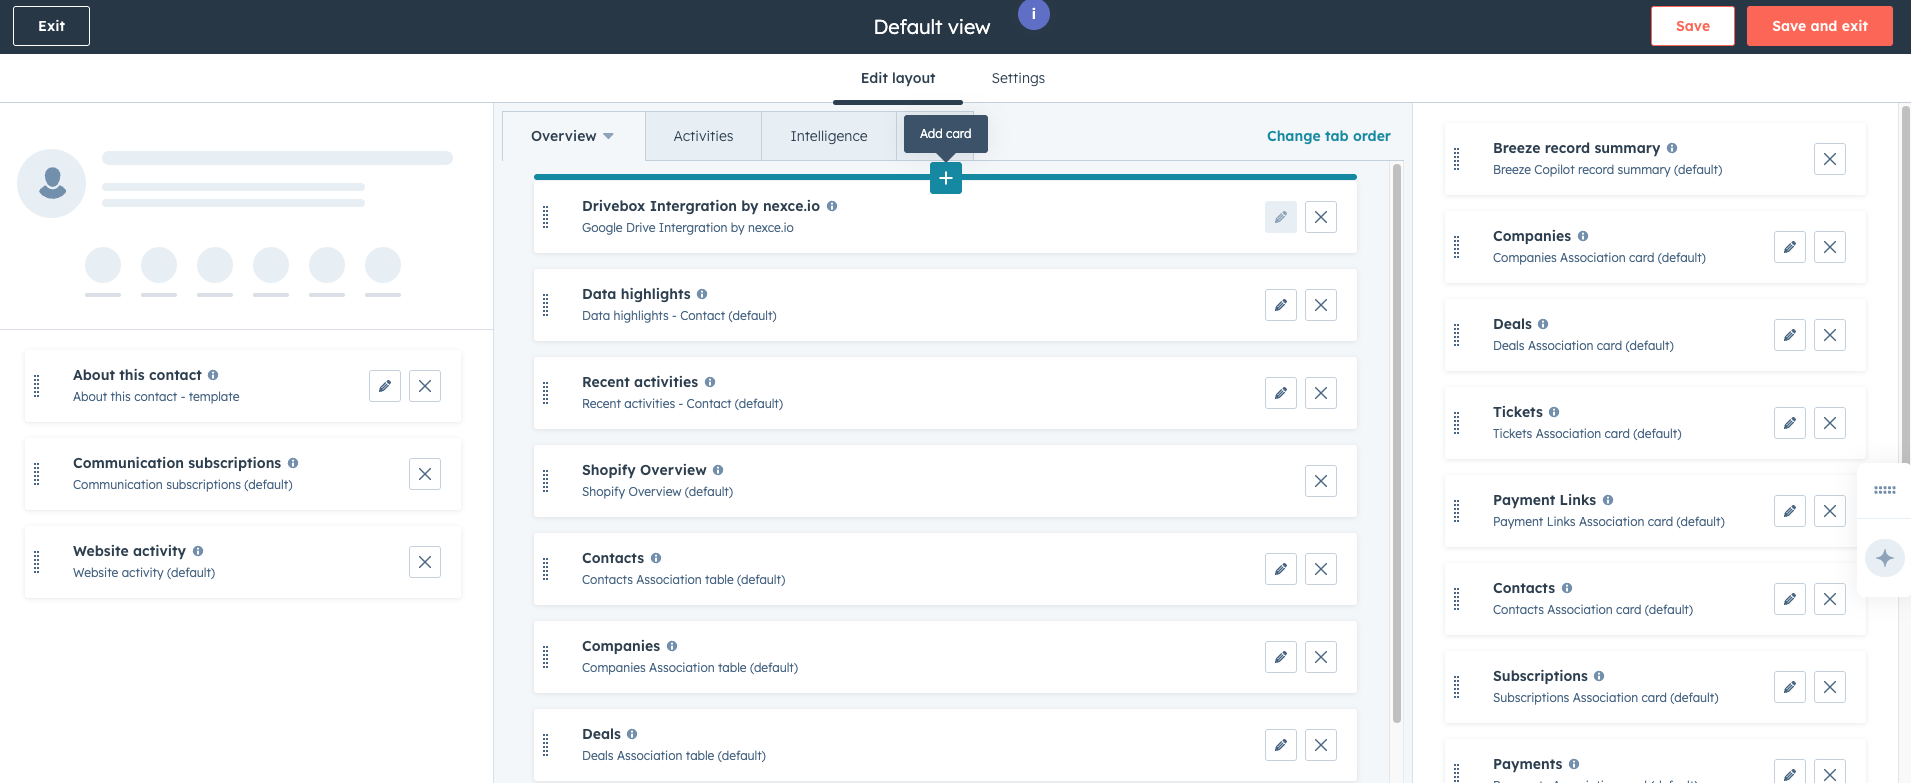The height and width of the screenshot is (783, 1911).
Task: Edit the Tickets Association card
Action: coord(1789,423)
